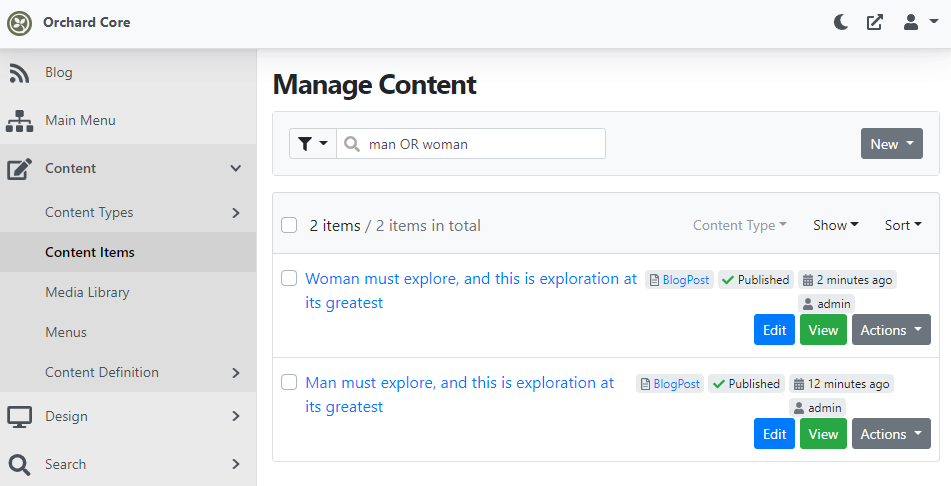Open the Sort dropdown
951x486 pixels.
(903, 225)
